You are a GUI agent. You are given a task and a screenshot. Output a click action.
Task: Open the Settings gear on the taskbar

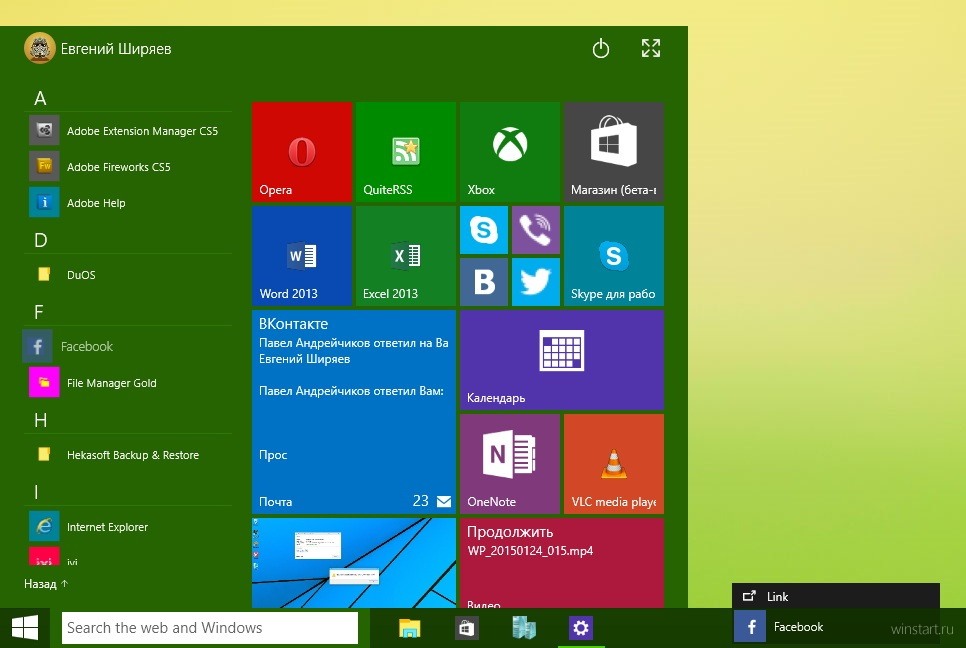point(581,628)
